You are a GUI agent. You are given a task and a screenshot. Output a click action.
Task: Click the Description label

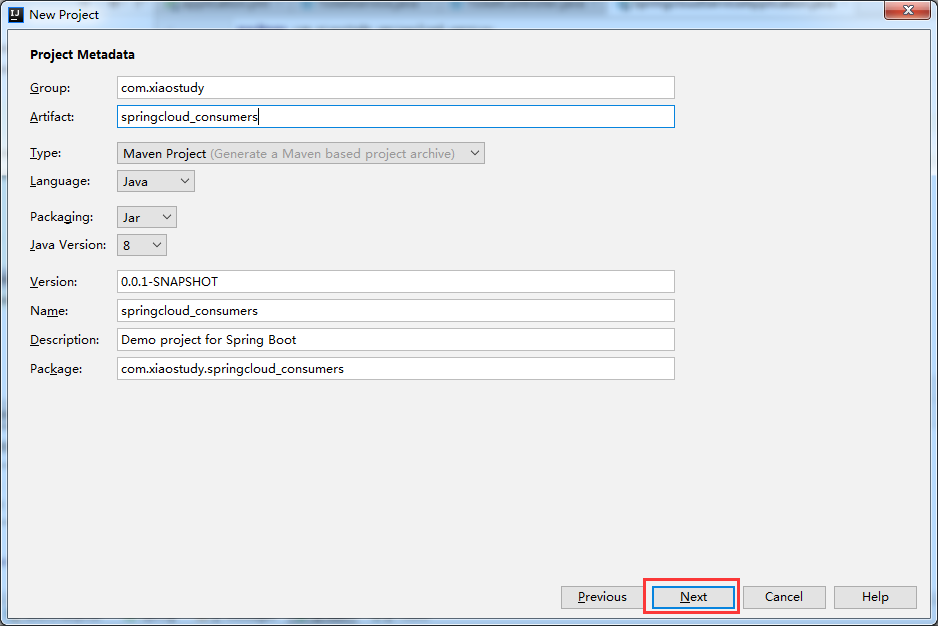[x=65, y=340]
